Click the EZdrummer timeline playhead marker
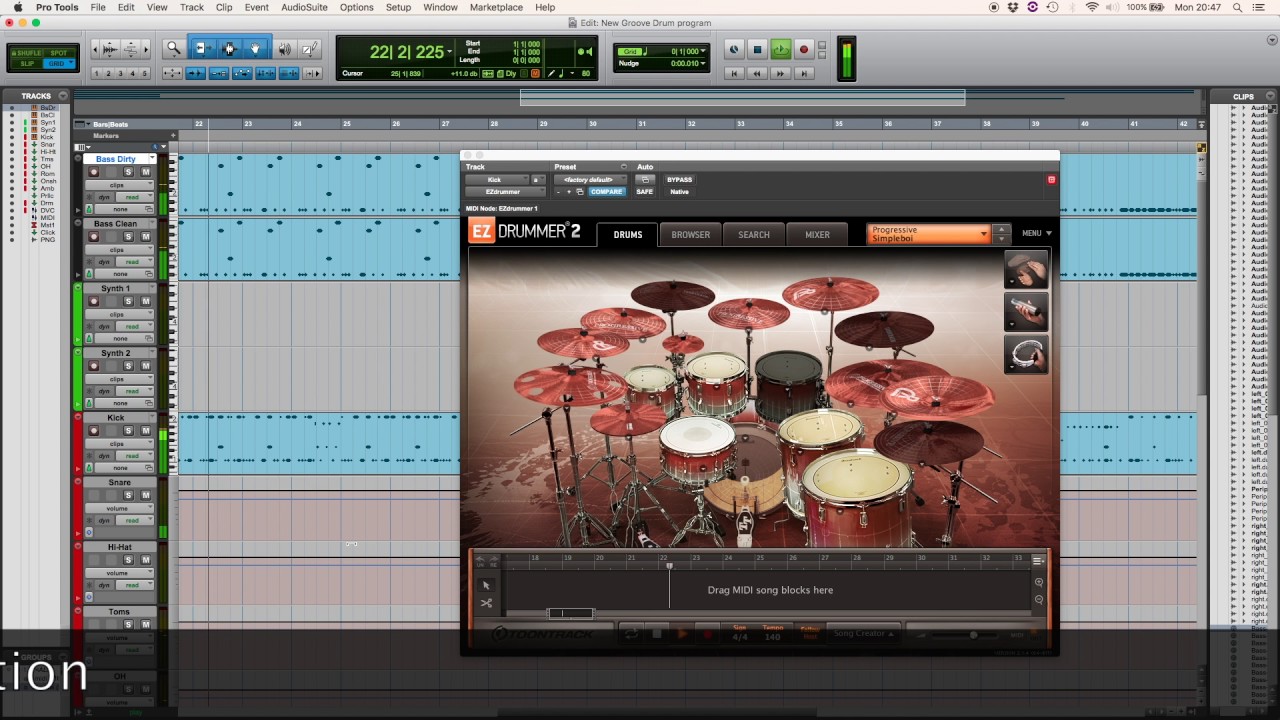Screen dimensions: 1280x720 669,566
